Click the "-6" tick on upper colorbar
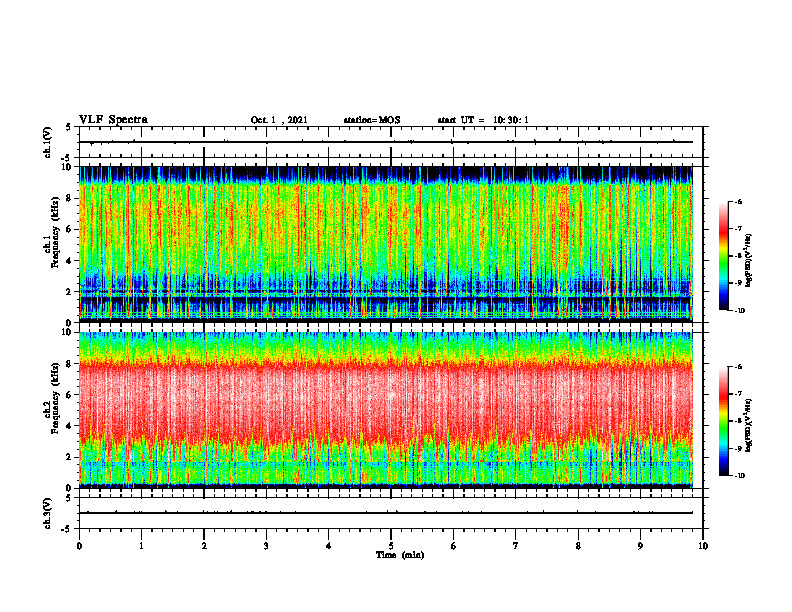792x612 pixels. click(739, 201)
